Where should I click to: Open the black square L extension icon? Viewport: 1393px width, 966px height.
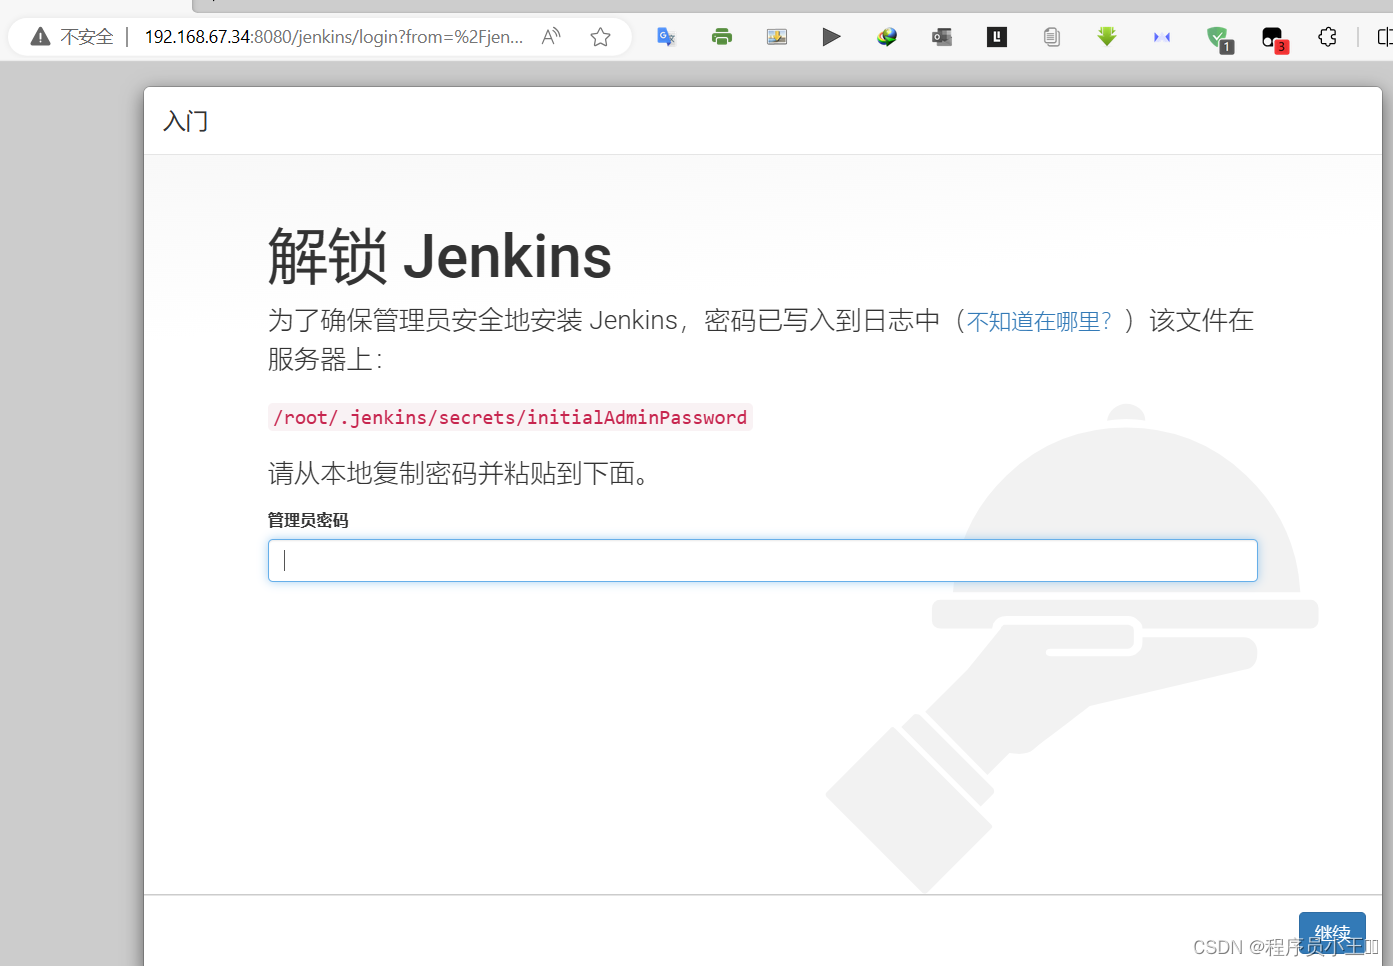tap(997, 37)
